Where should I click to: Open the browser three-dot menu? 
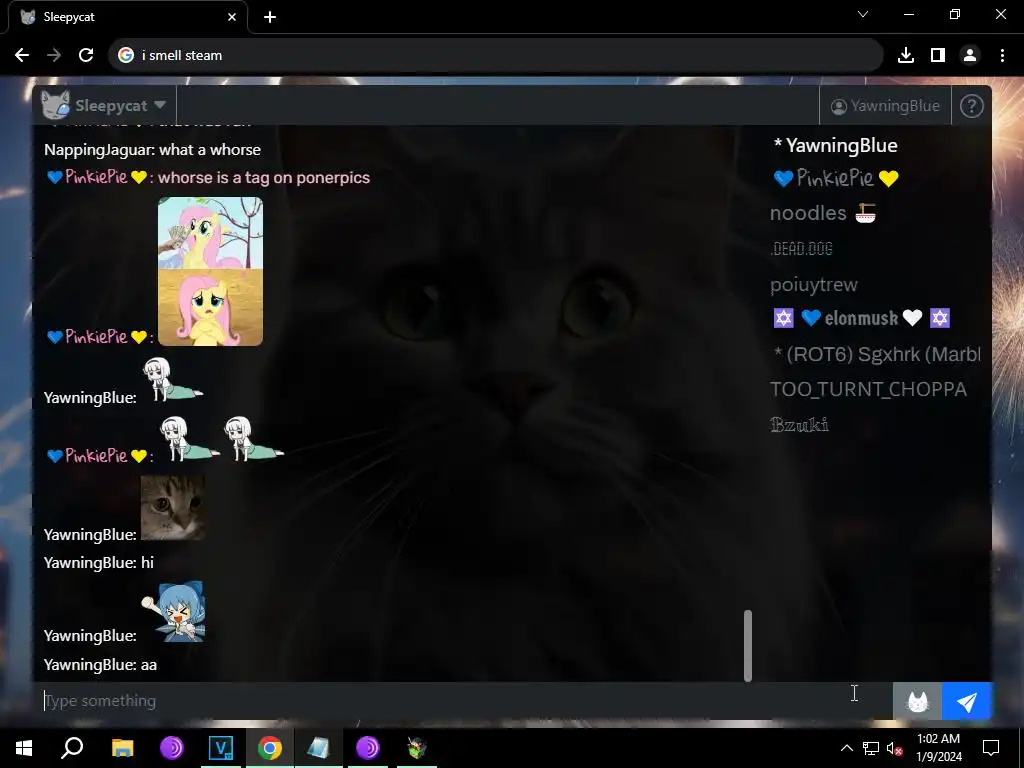click(x=1002, y=56)
